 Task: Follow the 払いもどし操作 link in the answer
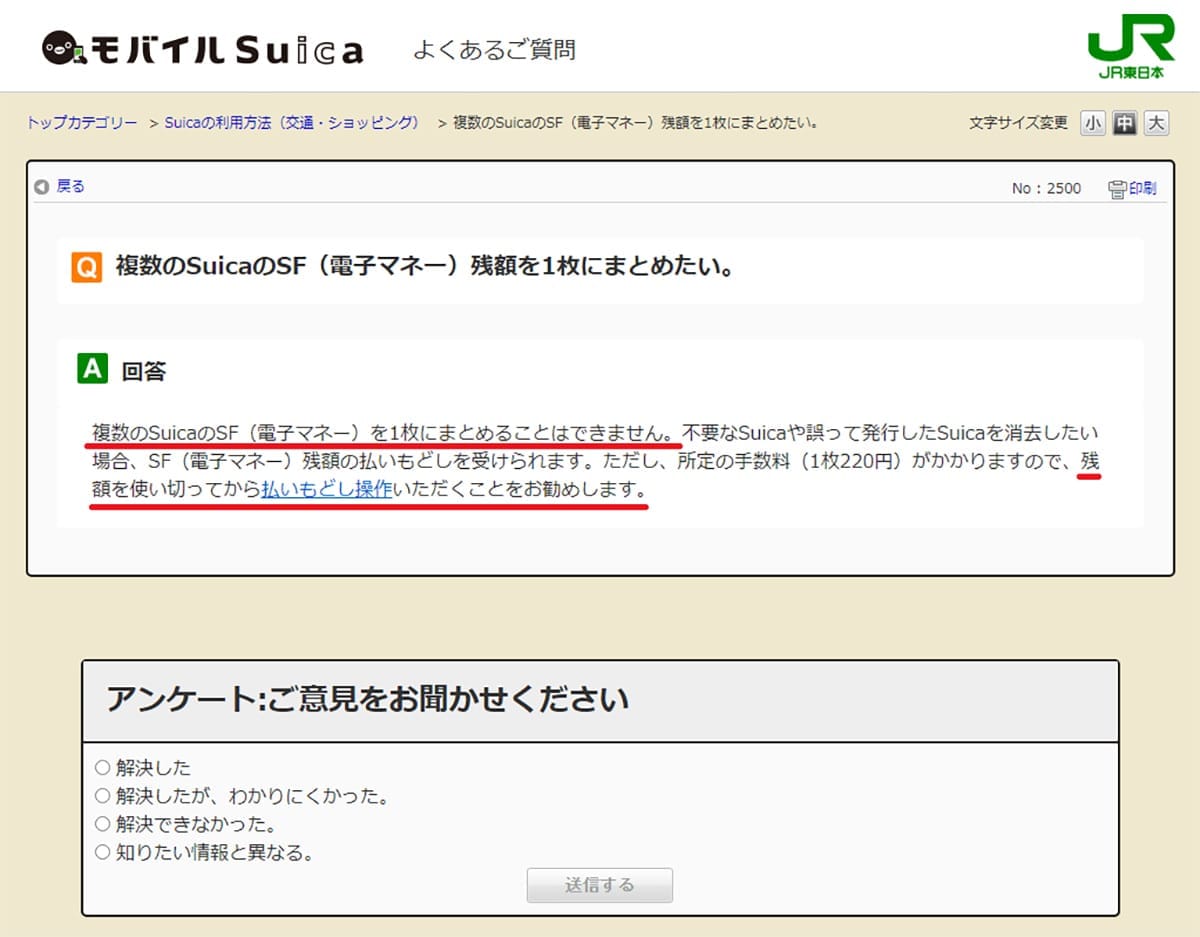tap(326, 490)
